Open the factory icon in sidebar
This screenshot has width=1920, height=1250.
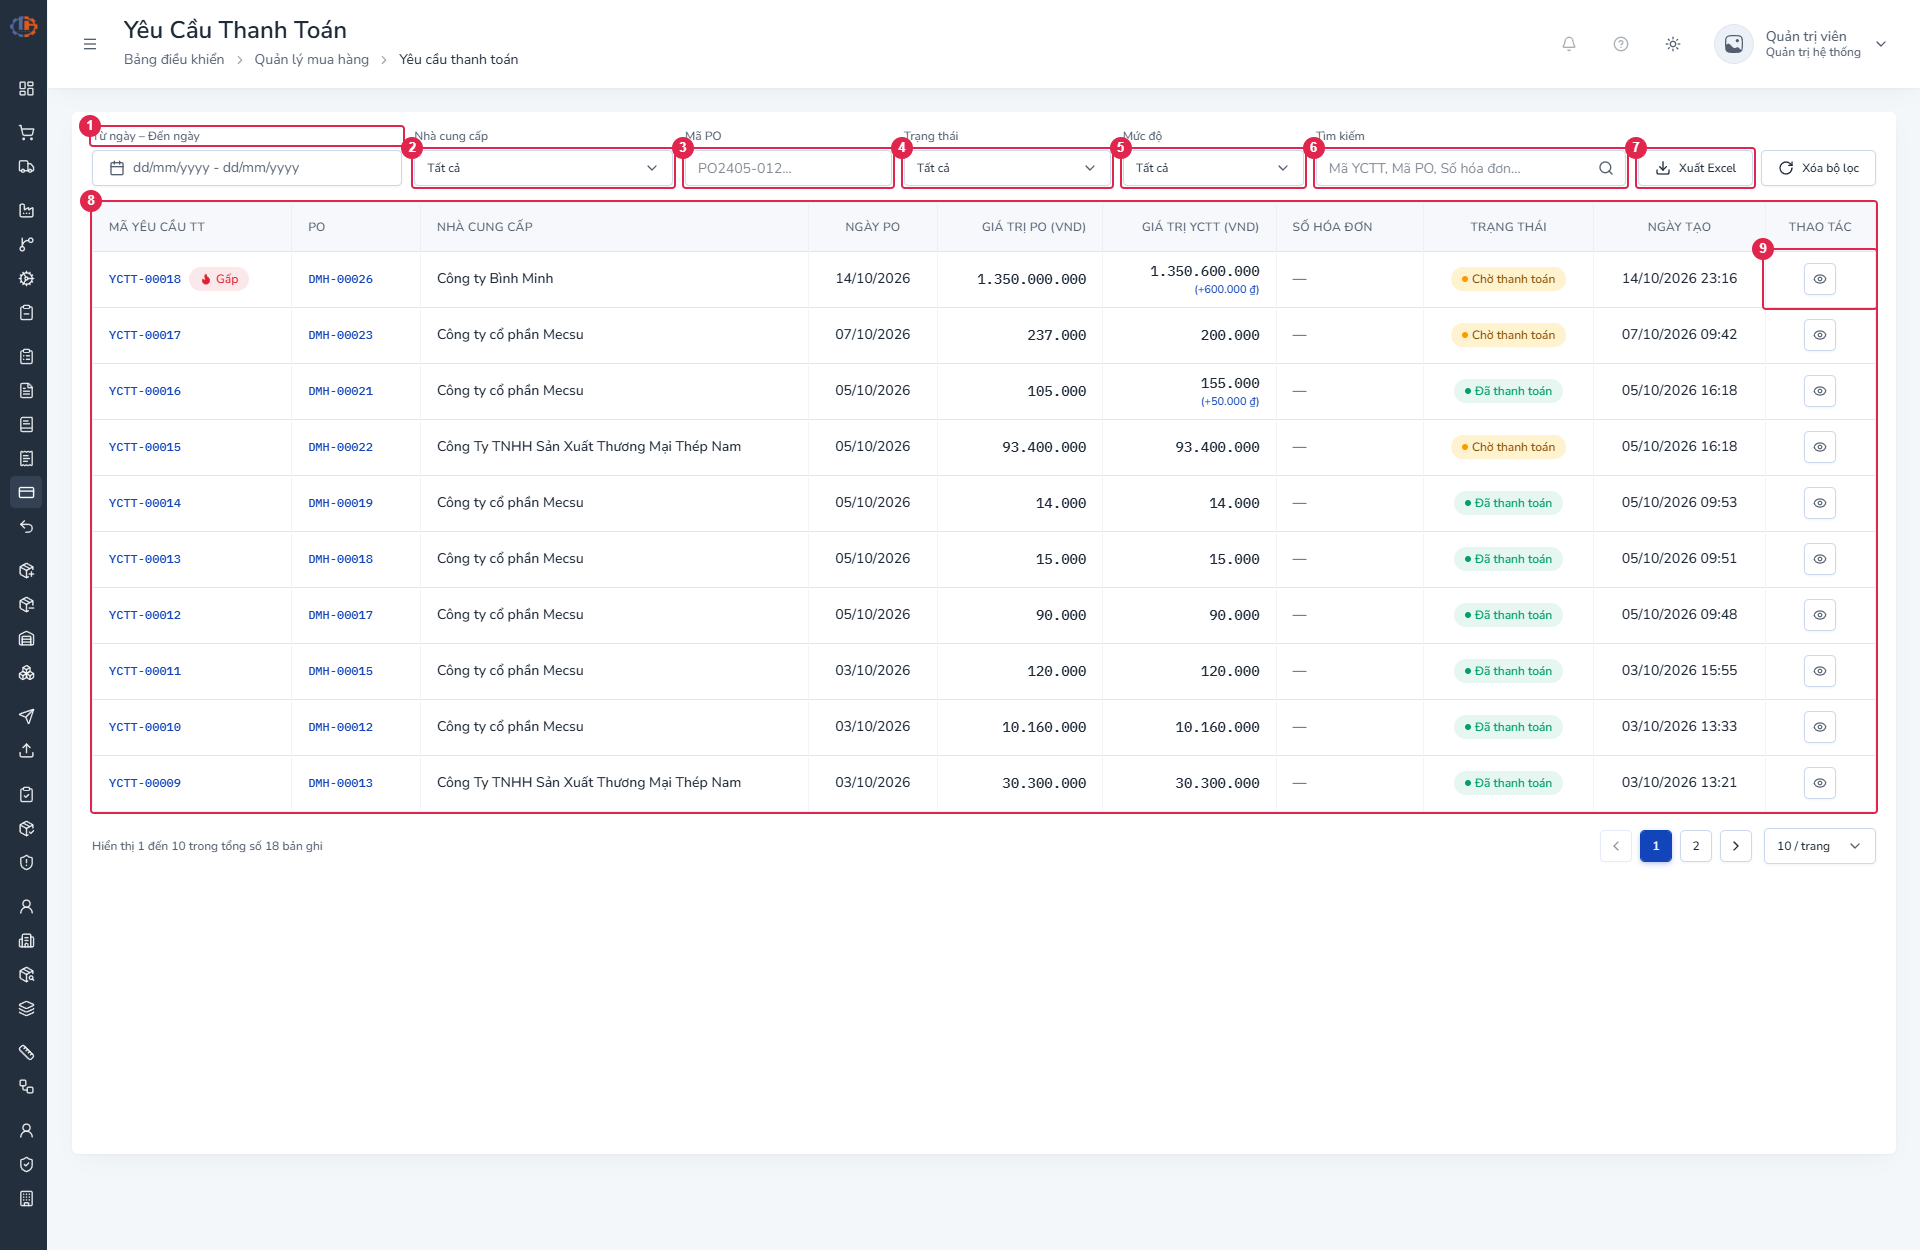(26, 211)
